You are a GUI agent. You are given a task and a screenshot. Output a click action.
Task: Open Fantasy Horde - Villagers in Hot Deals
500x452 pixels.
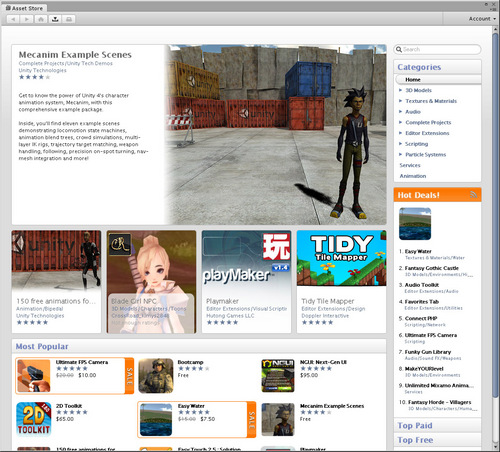click(440, 402)
